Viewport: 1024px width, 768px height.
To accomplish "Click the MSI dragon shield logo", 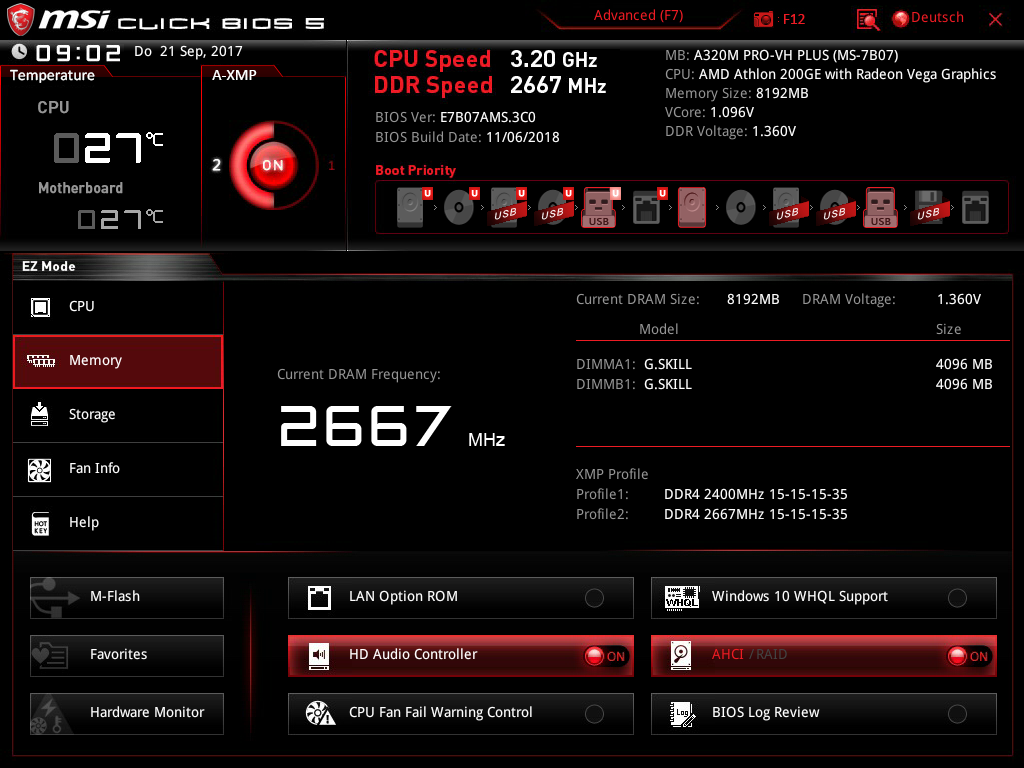I will pos(20,20).
